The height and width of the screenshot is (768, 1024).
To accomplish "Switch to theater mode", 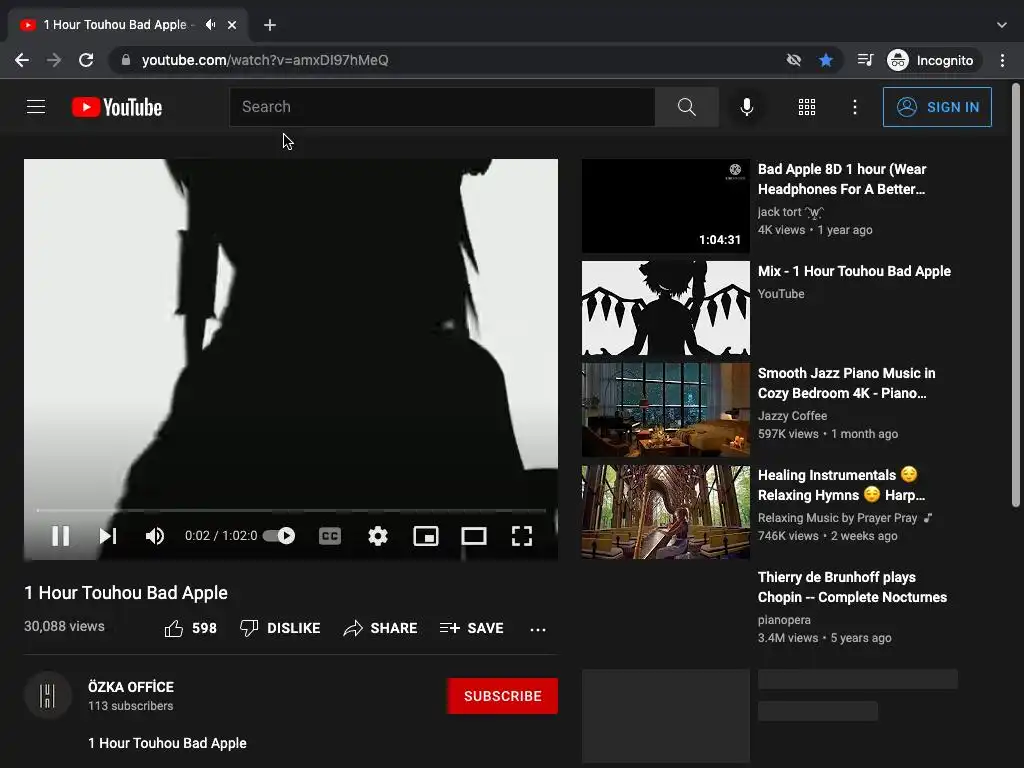I will [473, 536].
